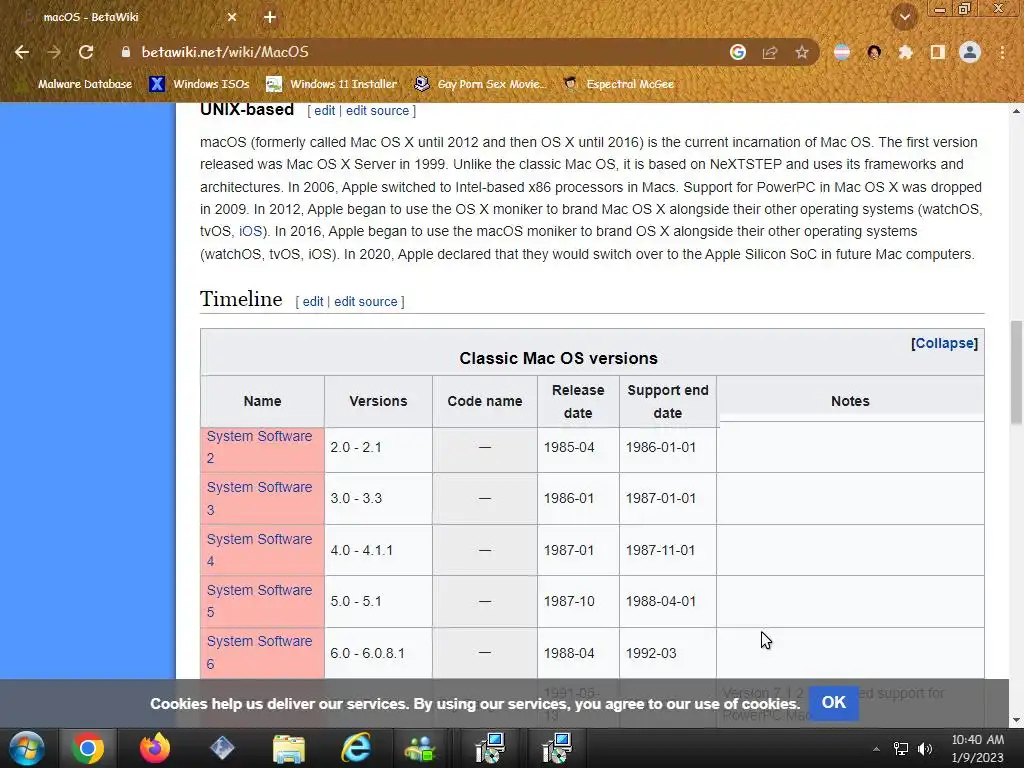Image resolution: width=1024 pixels, height=768 pixels.
Task: Open the two-people taskbar application
Action: (x=421, y=748)
